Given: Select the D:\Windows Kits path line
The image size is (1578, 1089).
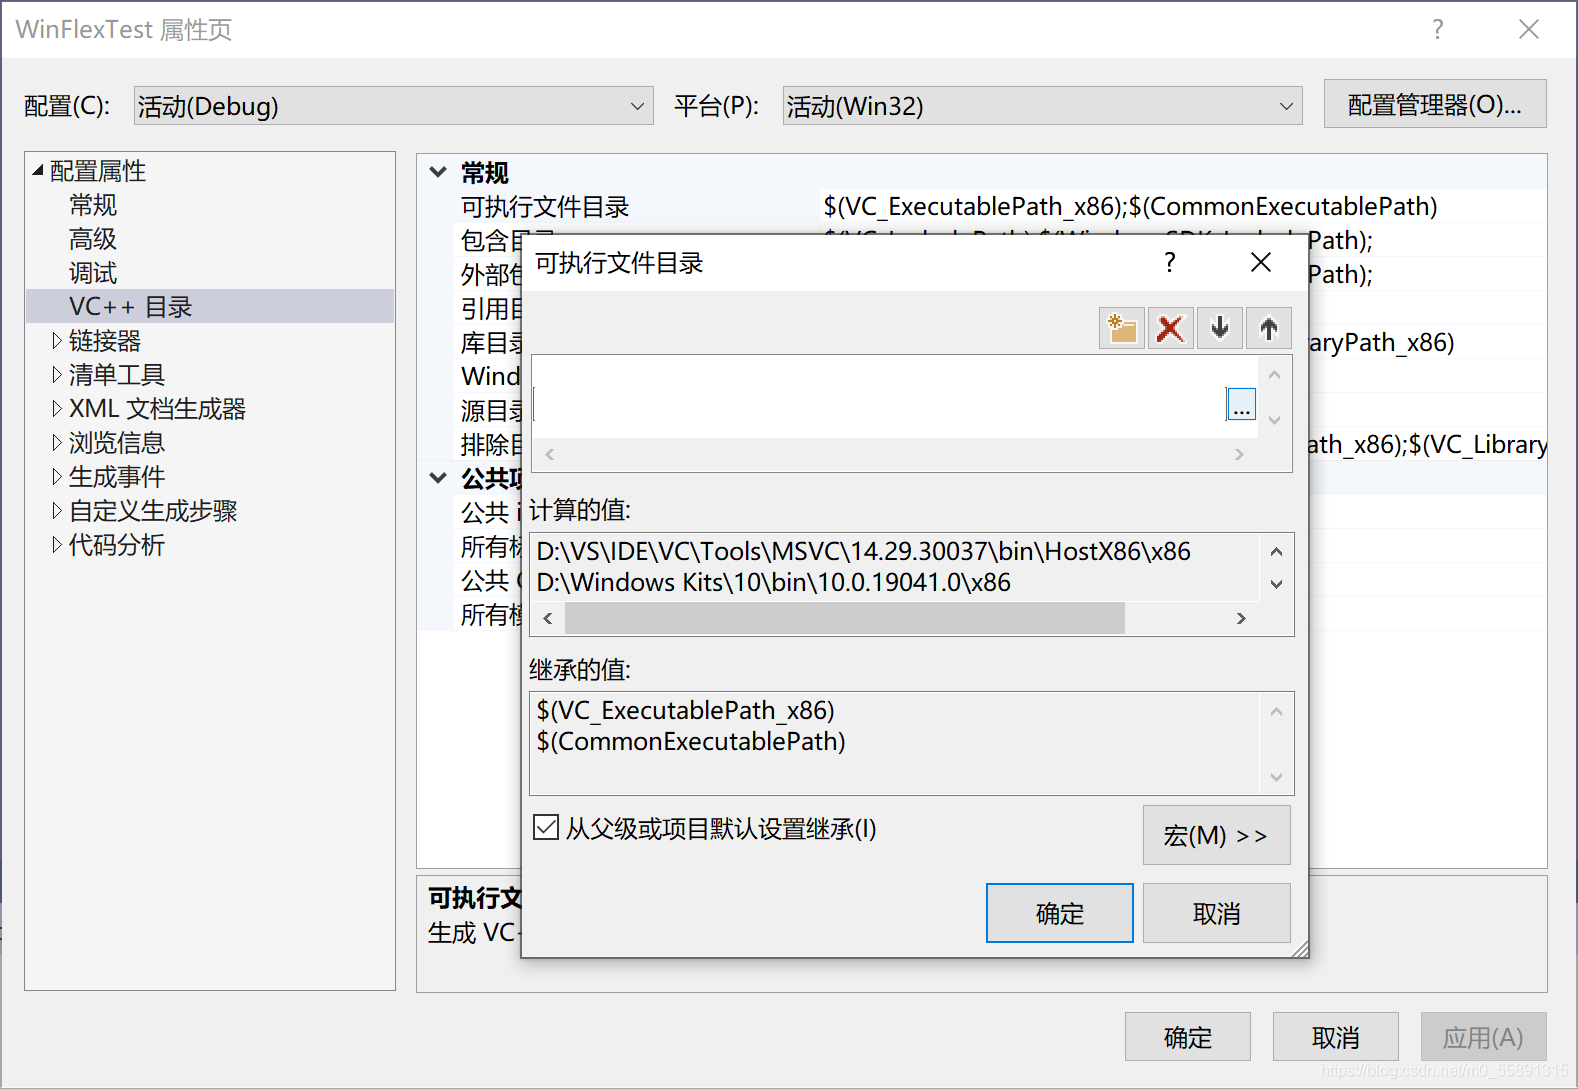Looking at the screenshot, I should pyautogui.click(x=773, y=582).
